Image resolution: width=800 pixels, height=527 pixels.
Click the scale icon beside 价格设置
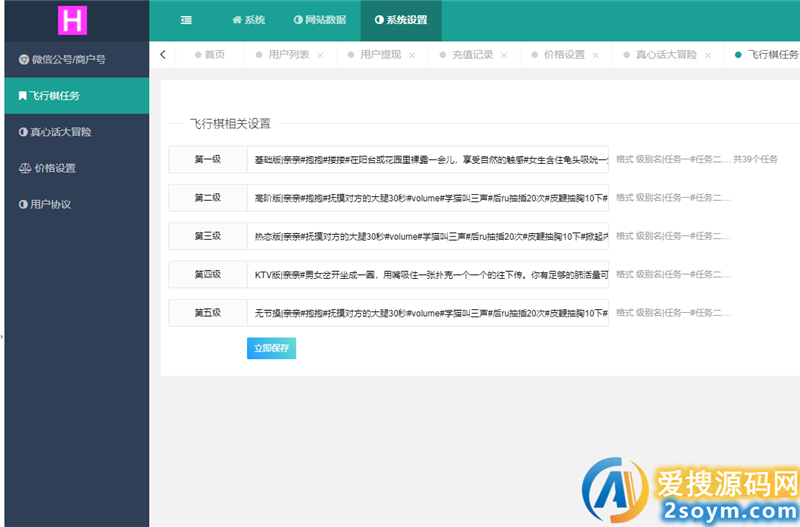[25, 168]
